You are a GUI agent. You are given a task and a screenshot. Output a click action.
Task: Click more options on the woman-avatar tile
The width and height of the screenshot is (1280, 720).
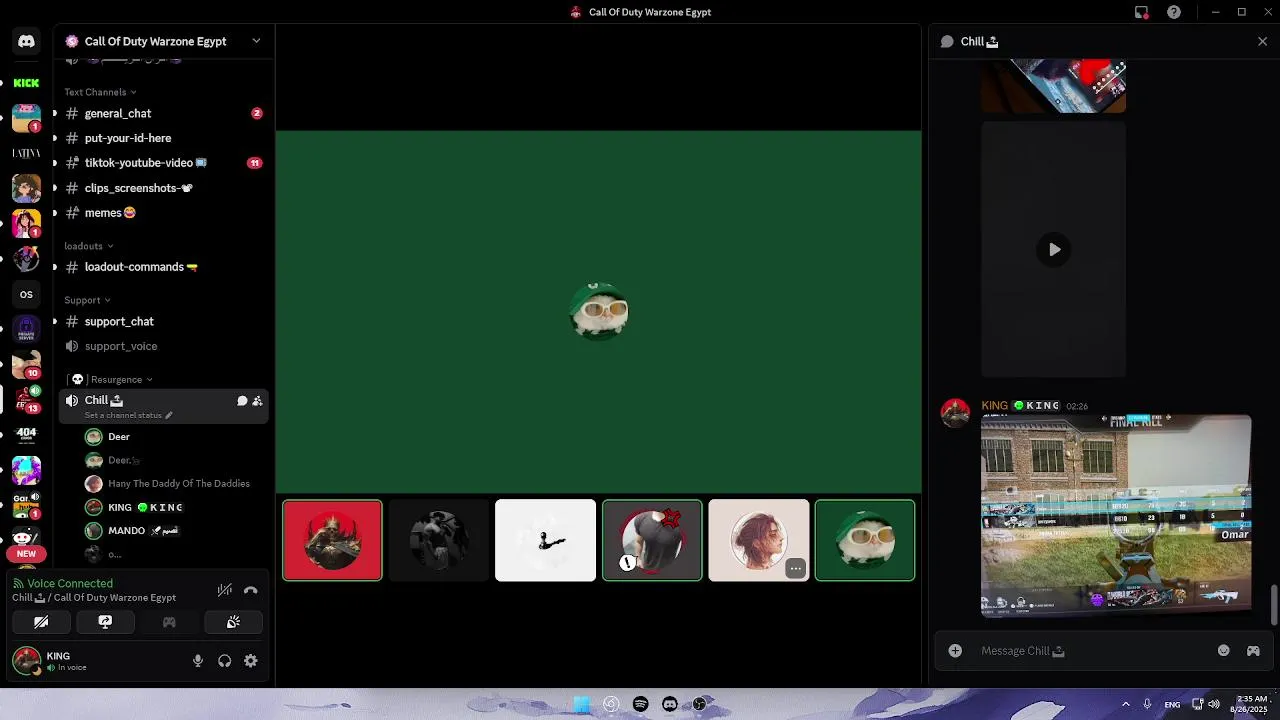point(795,569)
